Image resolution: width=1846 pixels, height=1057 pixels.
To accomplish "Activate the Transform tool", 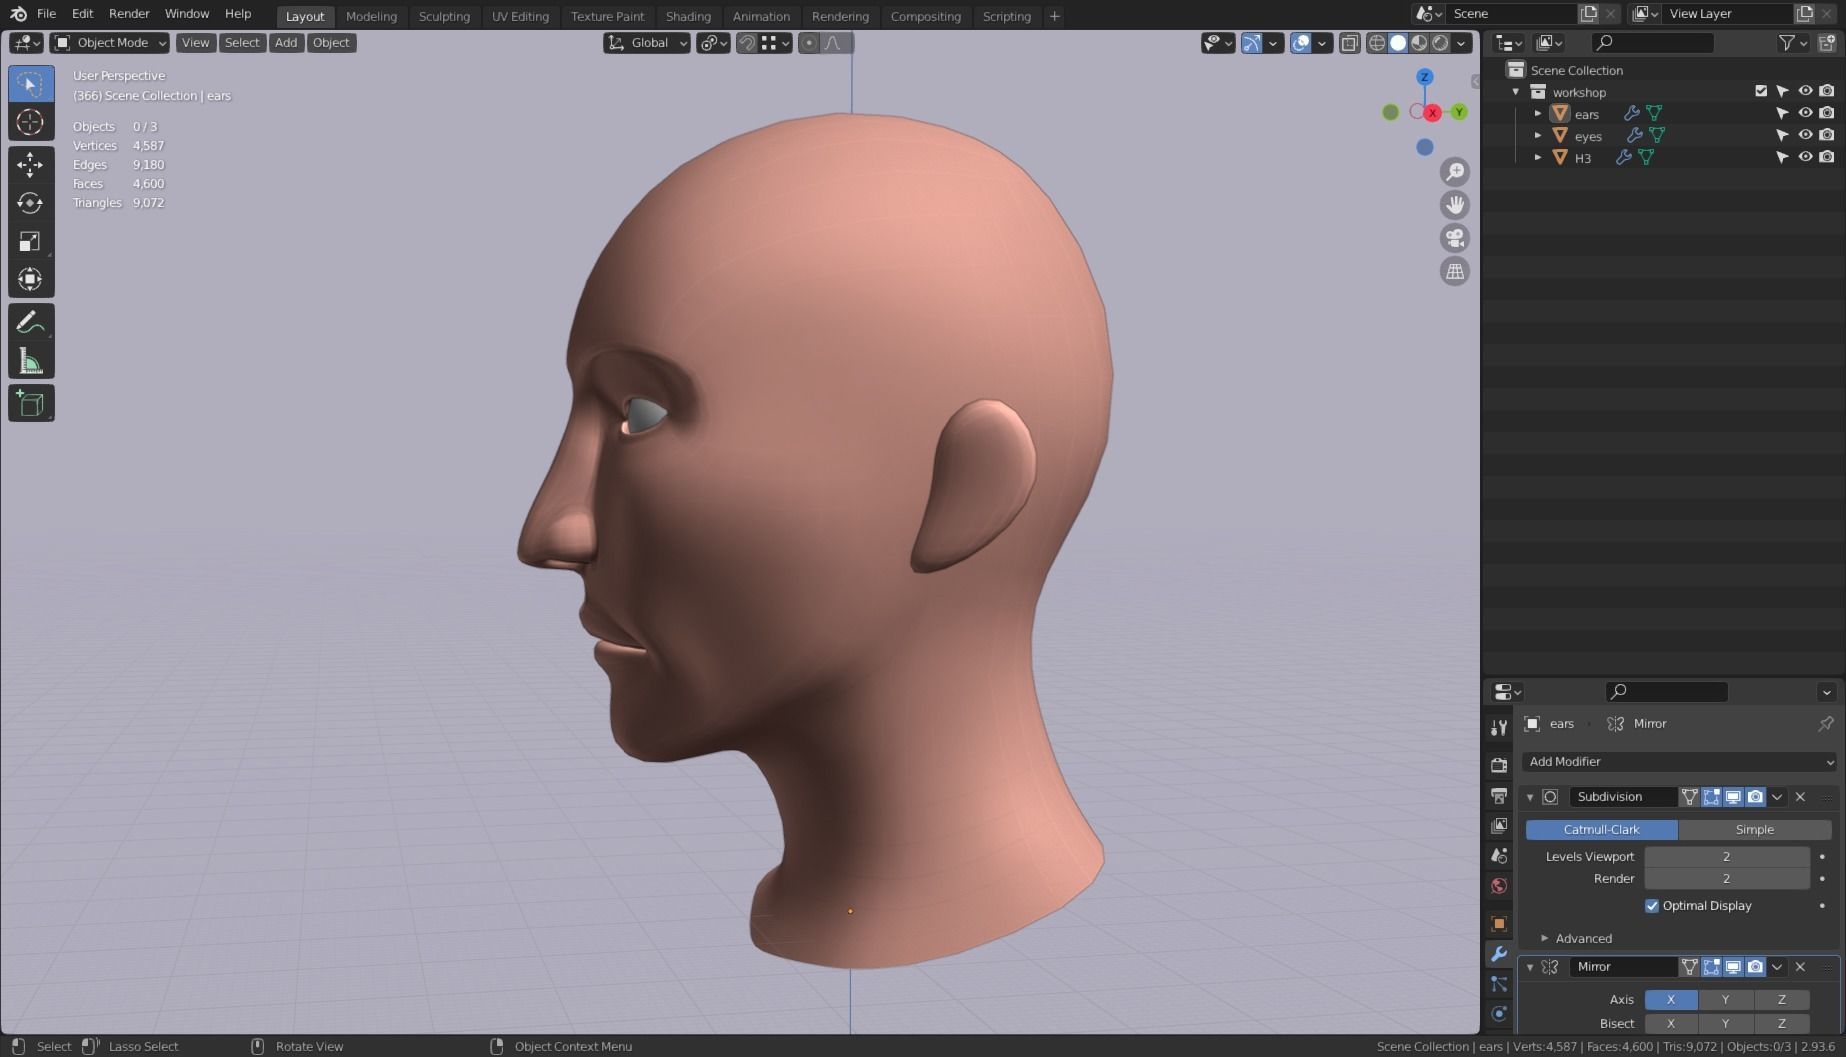I will (31, 279).
